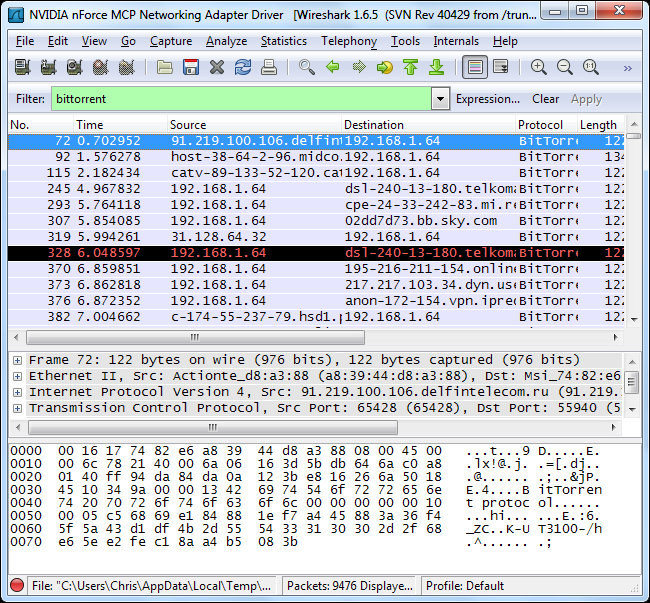Go forward in packet history arrow
The height and width of the screenshot is (603, 650).
pyautogui.click(x=359, y=67)
